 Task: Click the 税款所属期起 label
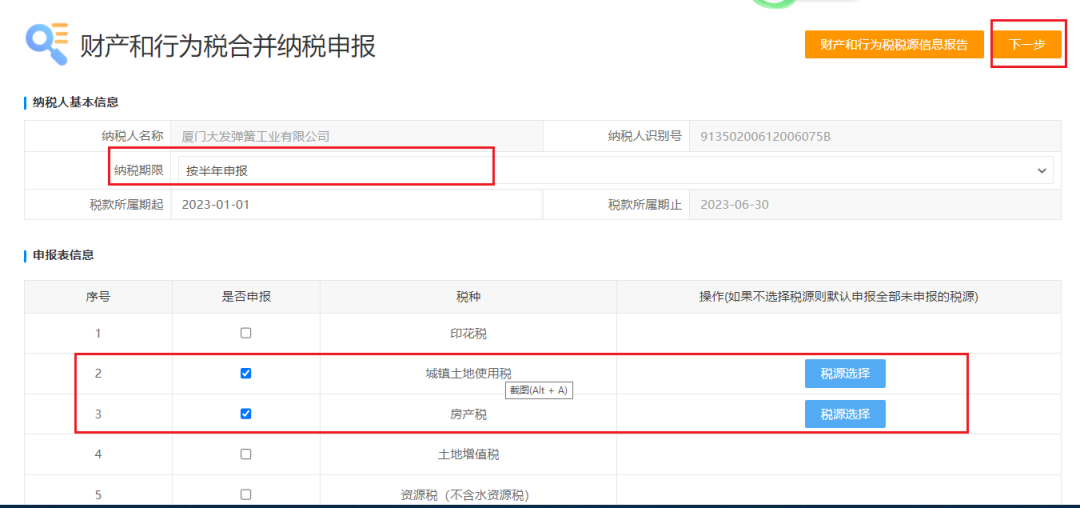[126, 204]
